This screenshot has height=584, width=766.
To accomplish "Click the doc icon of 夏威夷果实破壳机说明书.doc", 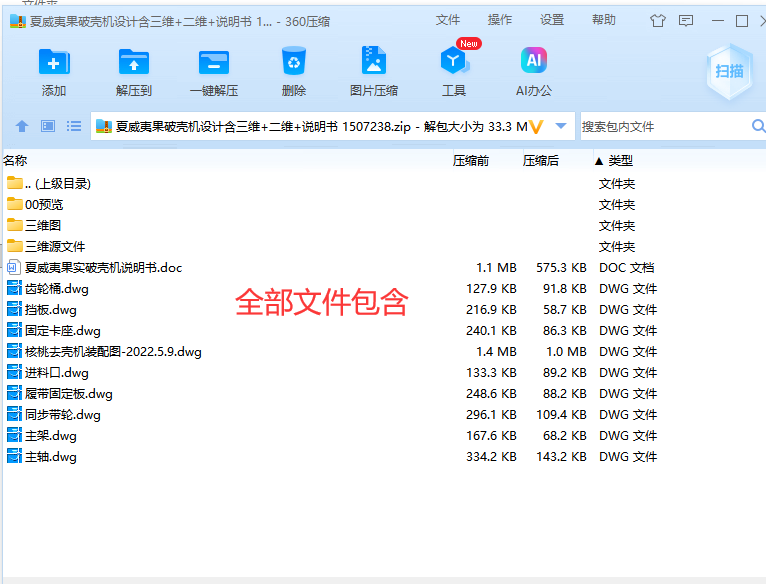I will coord(14,267).
